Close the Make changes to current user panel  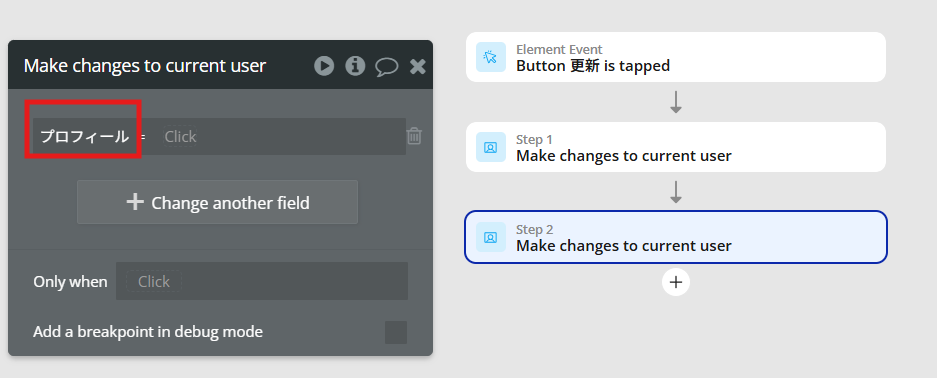pos(418,66)
